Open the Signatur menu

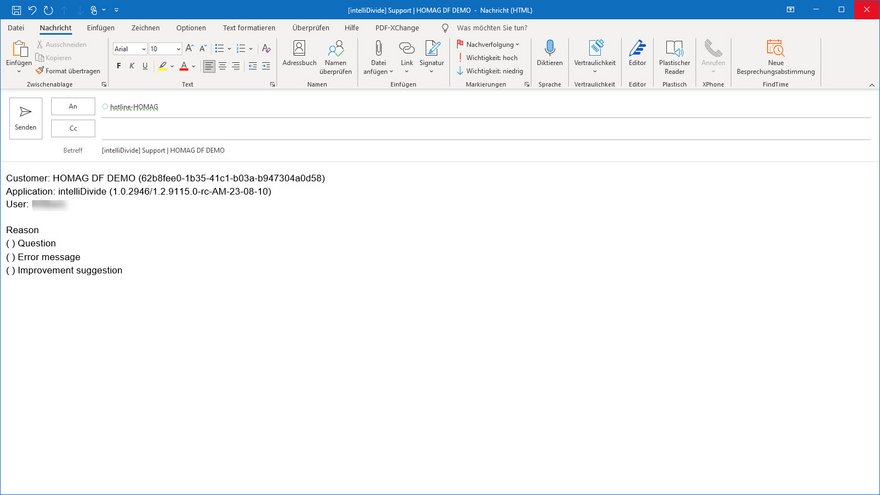[432, 57]
